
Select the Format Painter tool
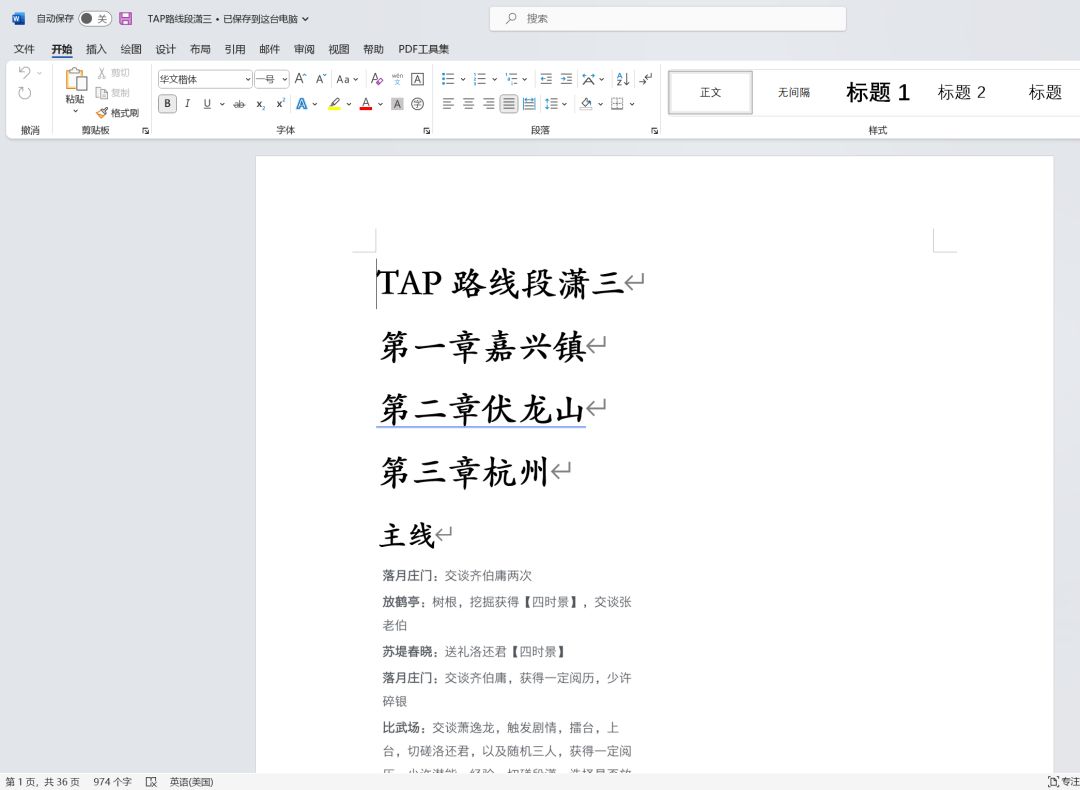[x=118, y=112]
